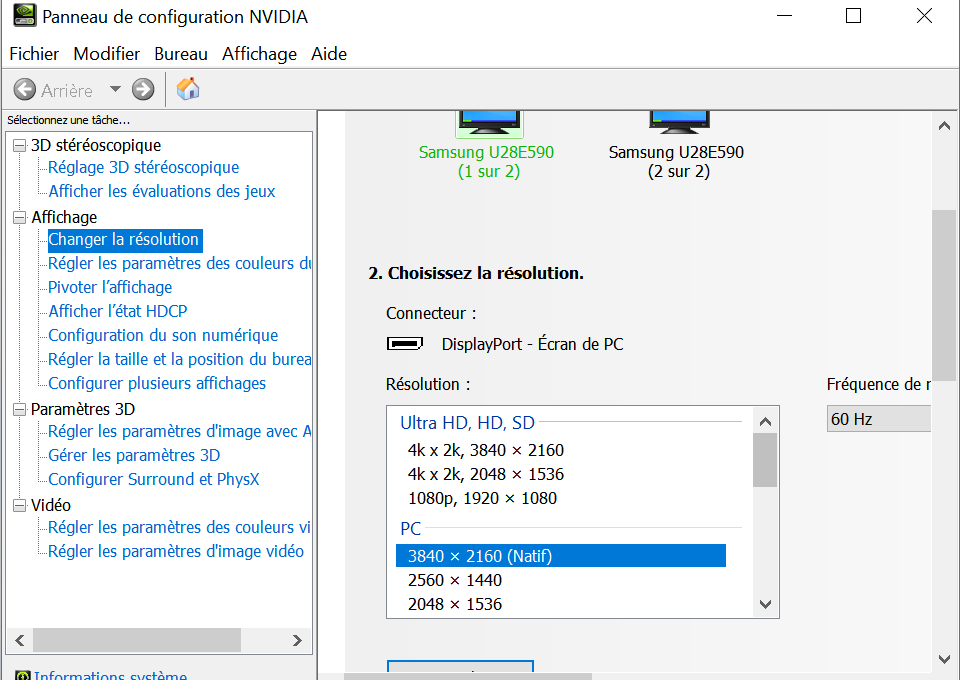The image size is (960, 680).
Task: Select 3840 × 2160 (Natif) resolution
Action: tap(561, 556)
